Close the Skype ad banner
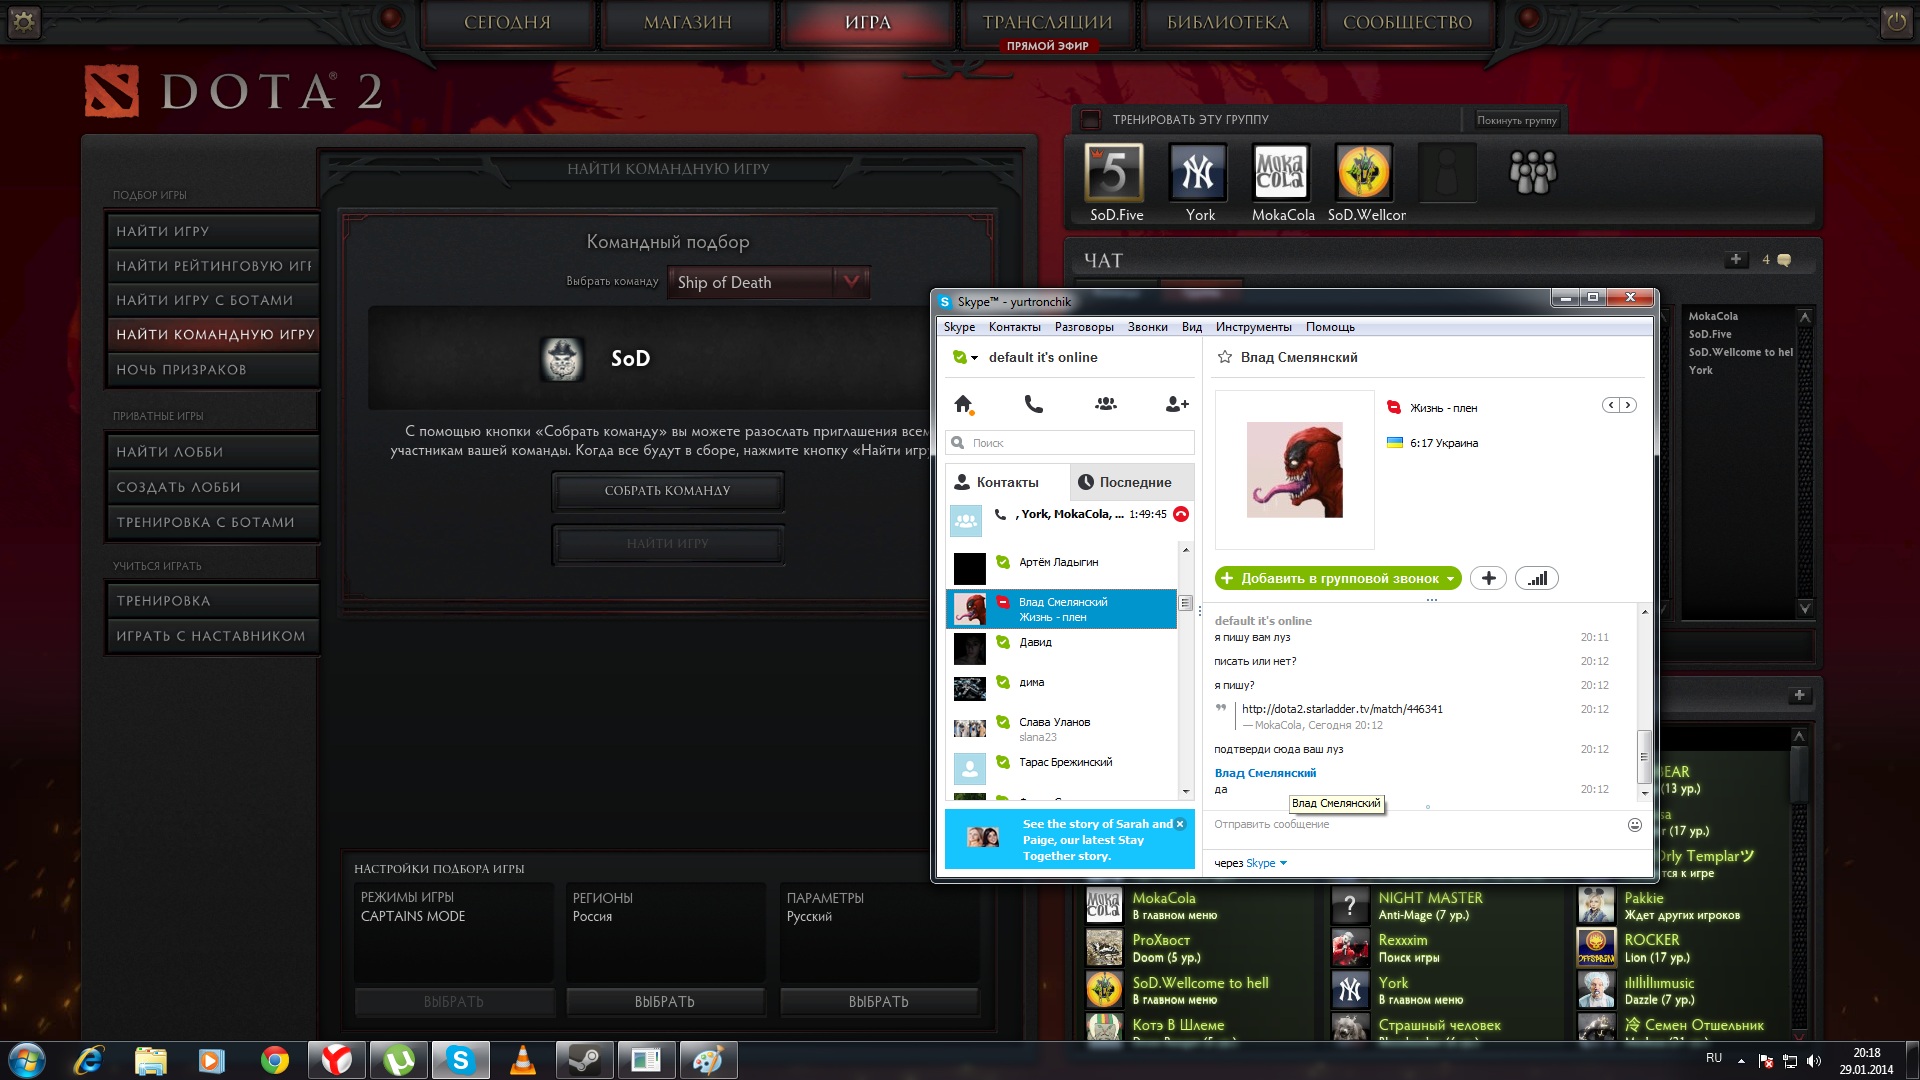1920x1080 pixels. pos(1180,824)
